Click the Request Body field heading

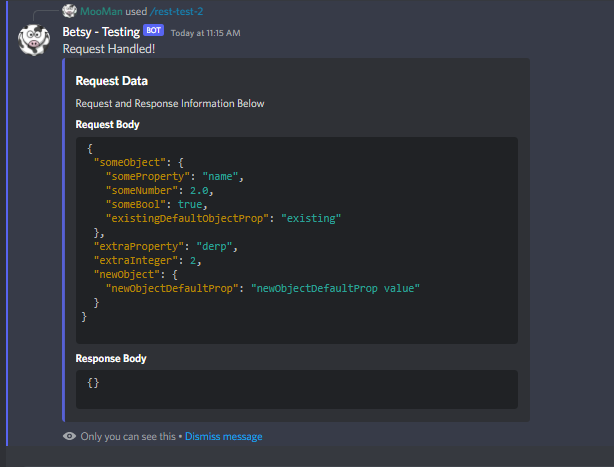[107, 125]
